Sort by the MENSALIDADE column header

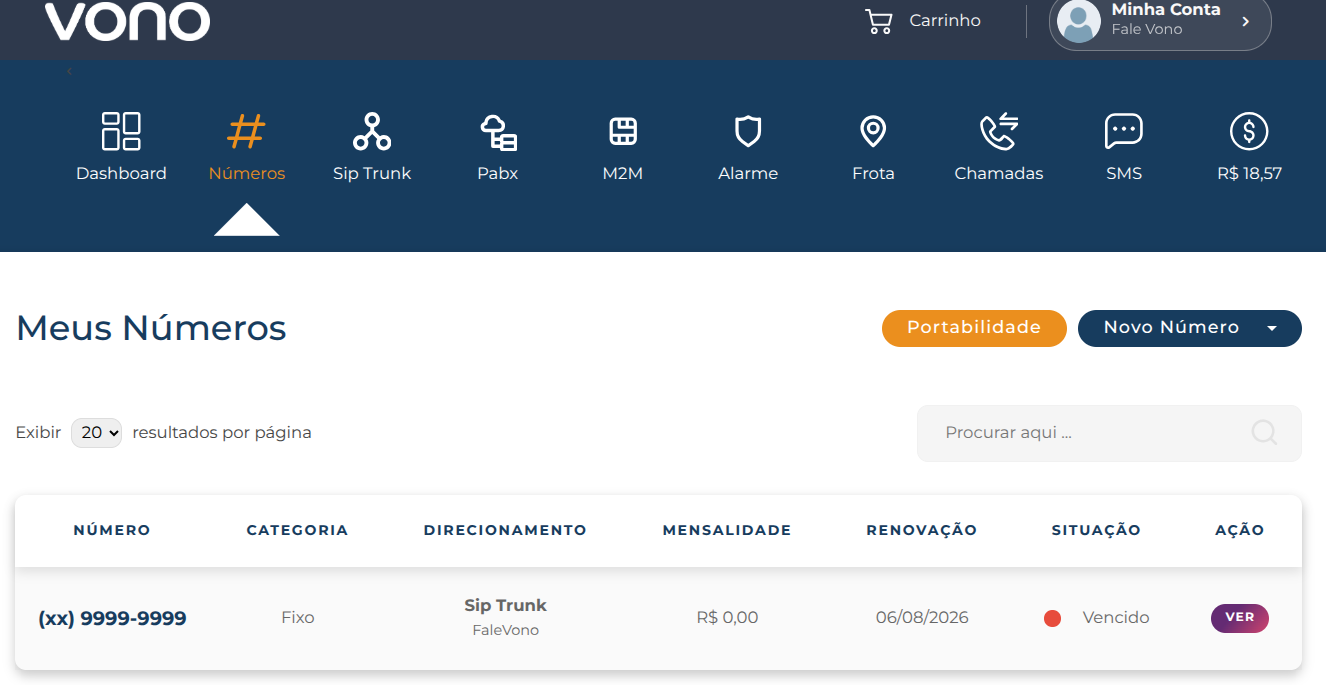(727, 530)
